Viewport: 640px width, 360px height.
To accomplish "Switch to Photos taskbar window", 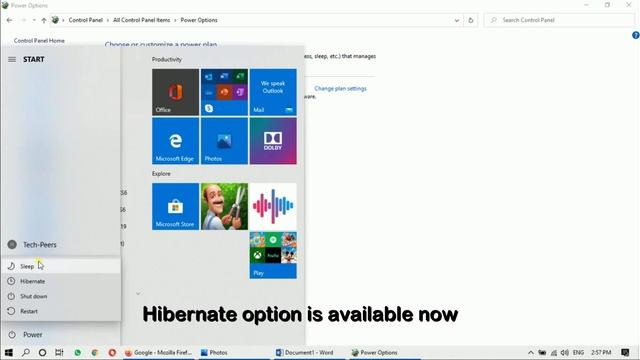I will click(233, 352).
